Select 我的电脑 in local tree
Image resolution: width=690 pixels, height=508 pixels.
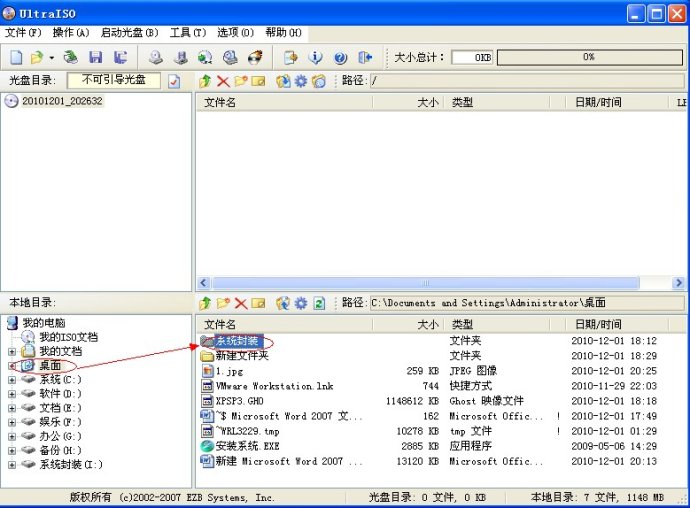pyautogui.click(x=44, y=323)
